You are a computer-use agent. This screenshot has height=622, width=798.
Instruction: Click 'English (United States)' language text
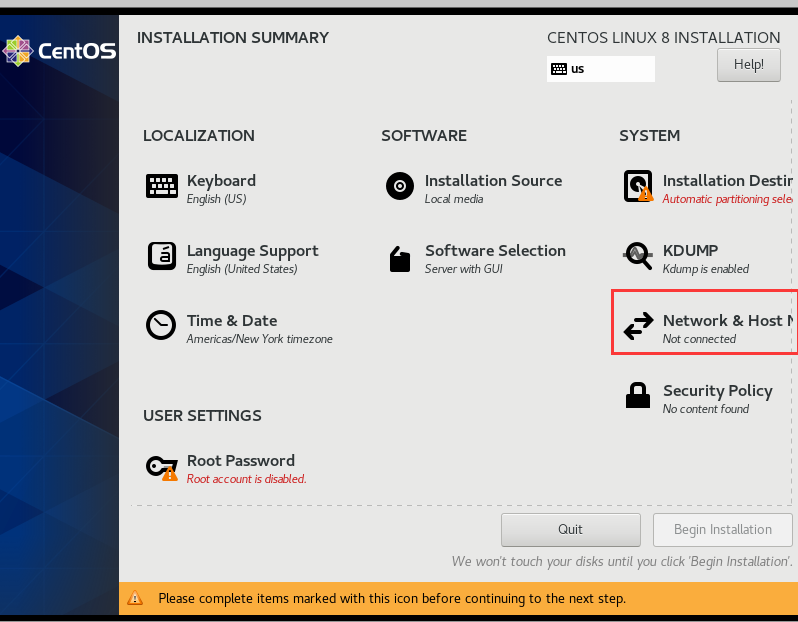(242, 269)
